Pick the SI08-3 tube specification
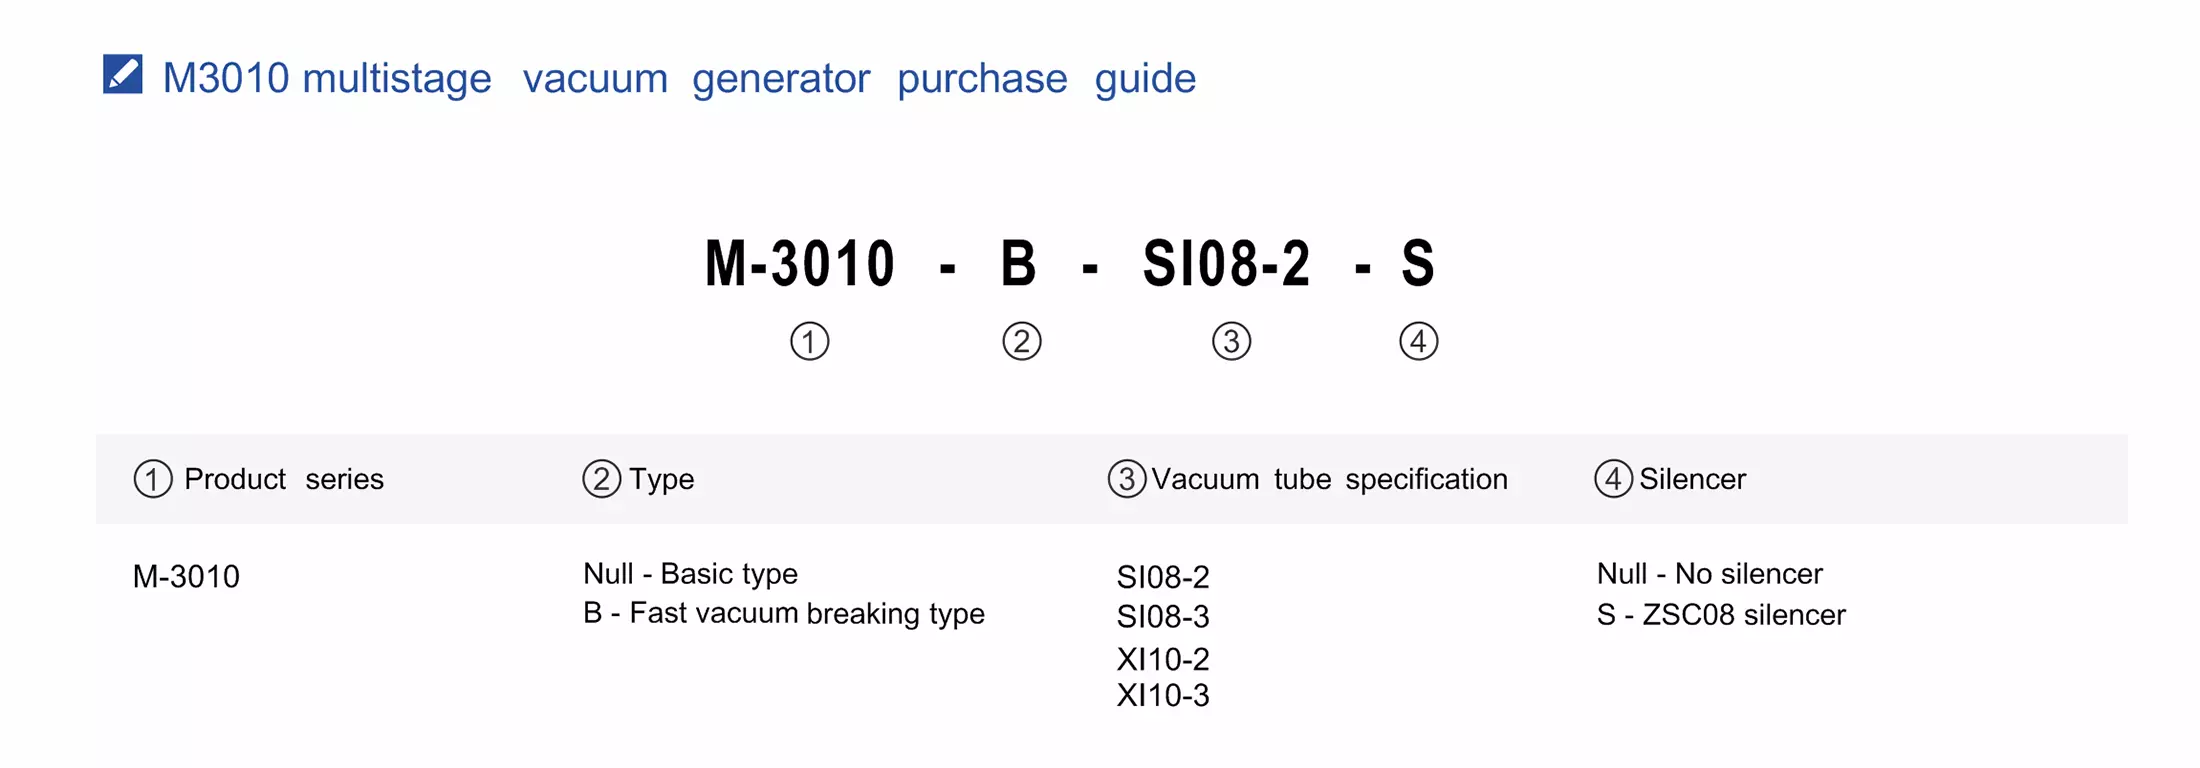This screenshot has width=2200, height=768. click(1163, 617)
